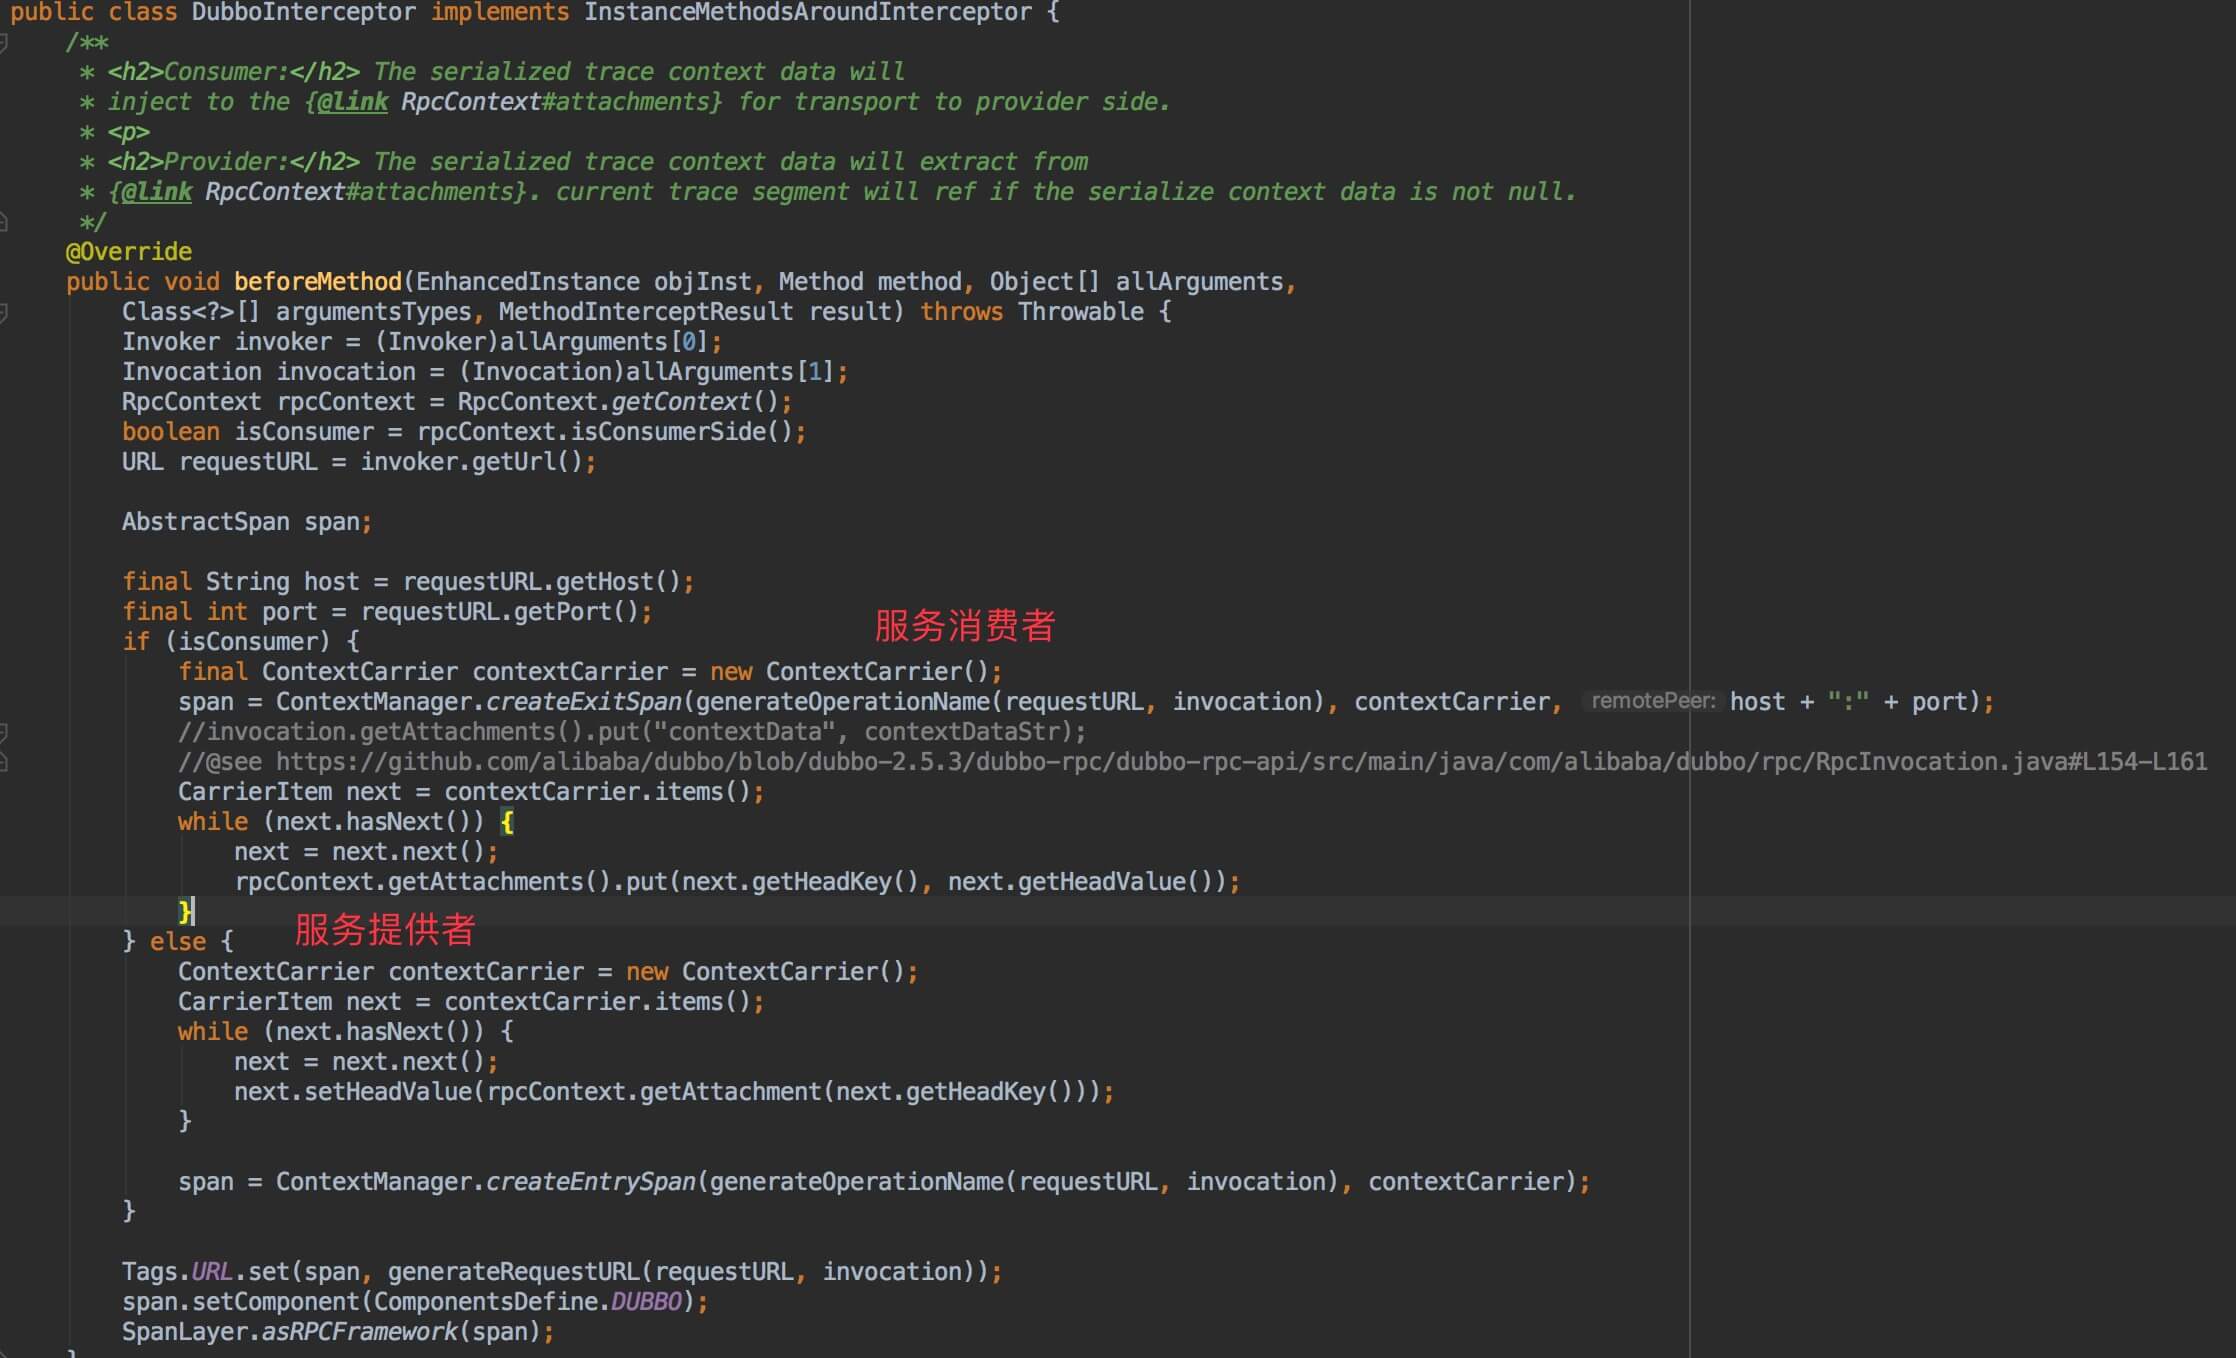Viewport: 2236px width, 1358px height.
Task: Fold the commented invocation.getAttachments line marker
Action: (x=4, y=733)
